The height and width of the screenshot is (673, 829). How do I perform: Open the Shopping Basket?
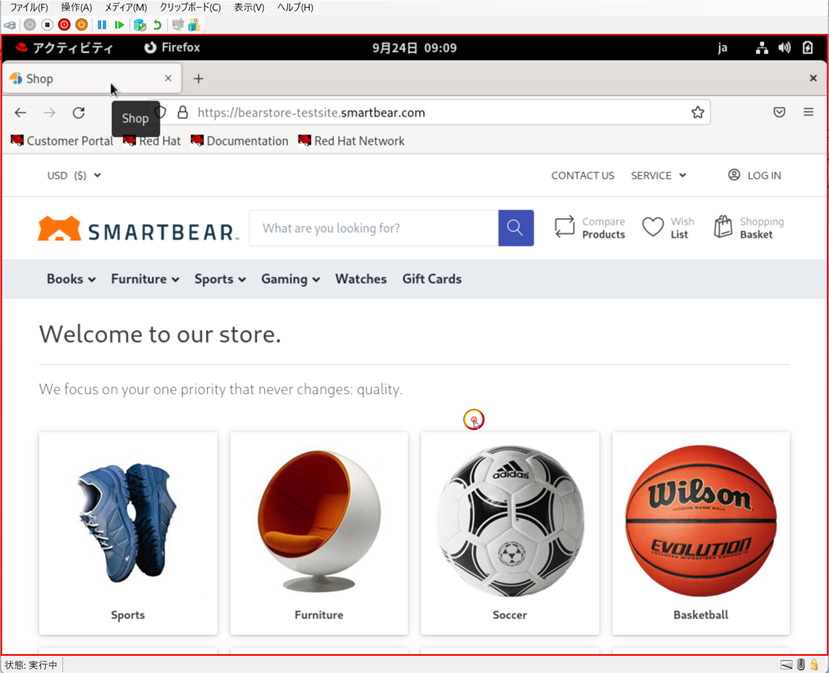[748, 228]
